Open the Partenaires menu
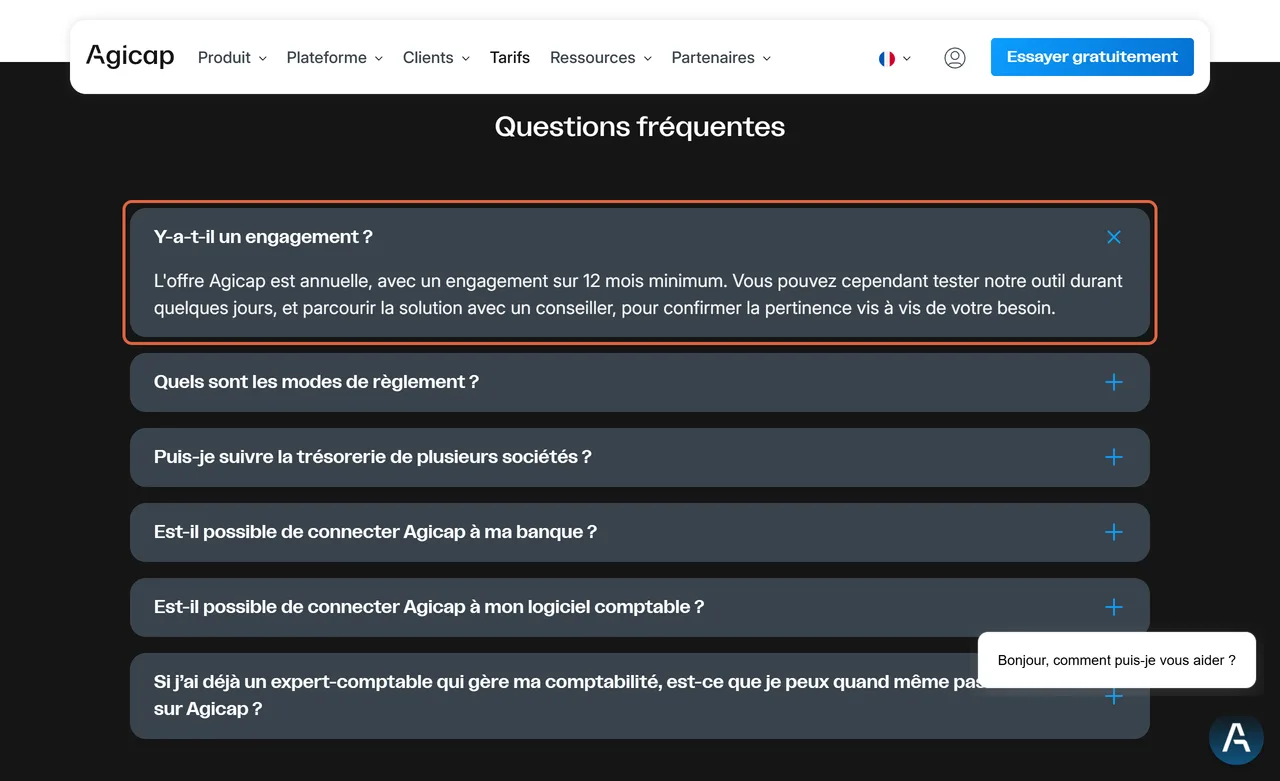This screenshot has width=1280, height=781. (x=721, y=58)
